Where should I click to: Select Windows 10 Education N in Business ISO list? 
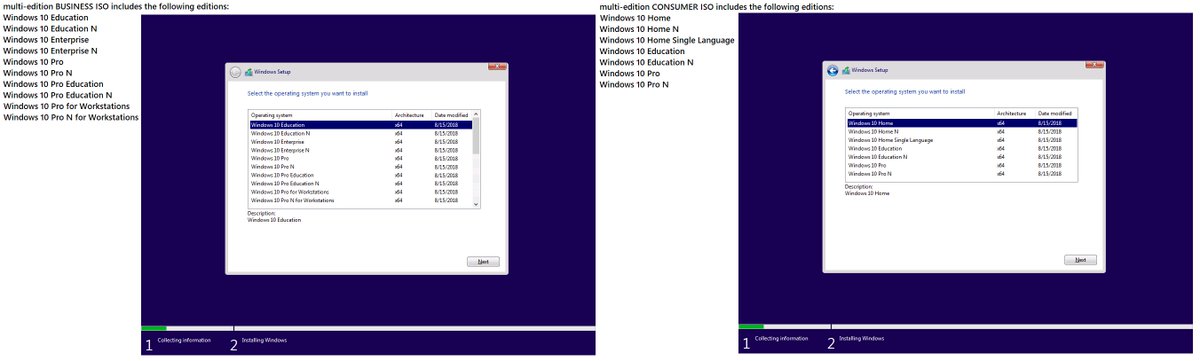tap(360, 133)
